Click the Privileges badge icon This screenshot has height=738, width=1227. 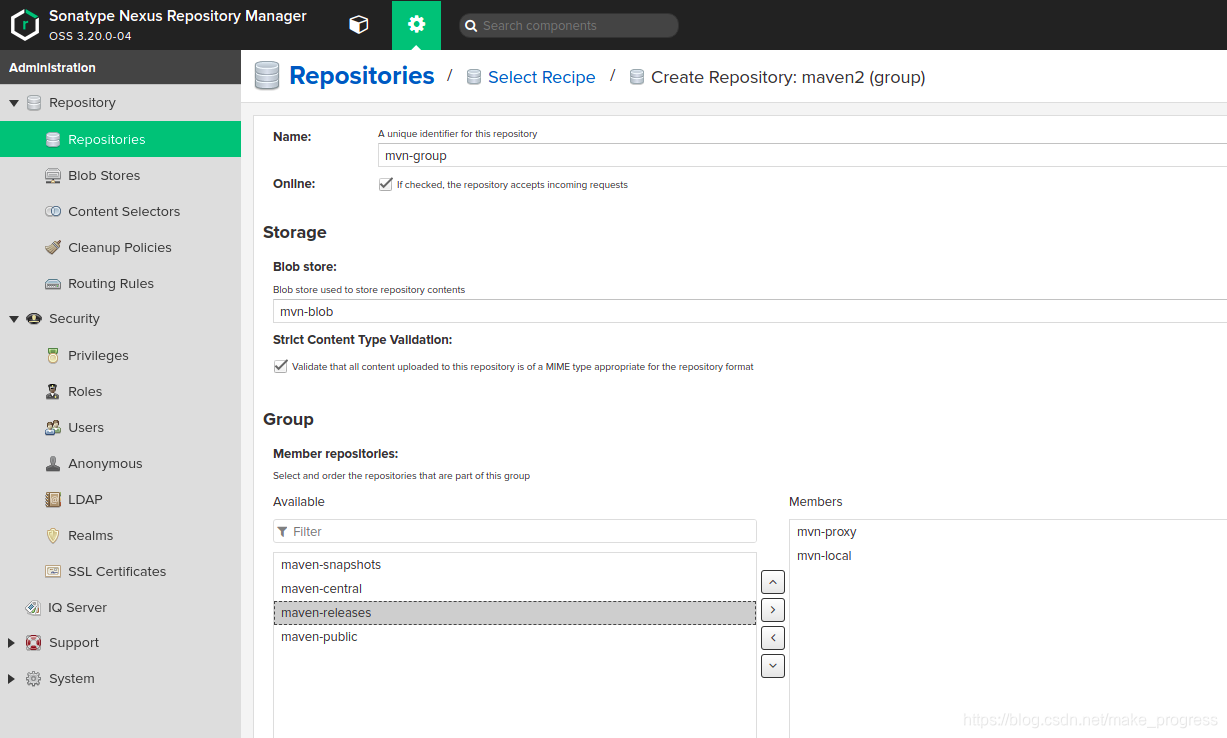[x=53, y=355]
